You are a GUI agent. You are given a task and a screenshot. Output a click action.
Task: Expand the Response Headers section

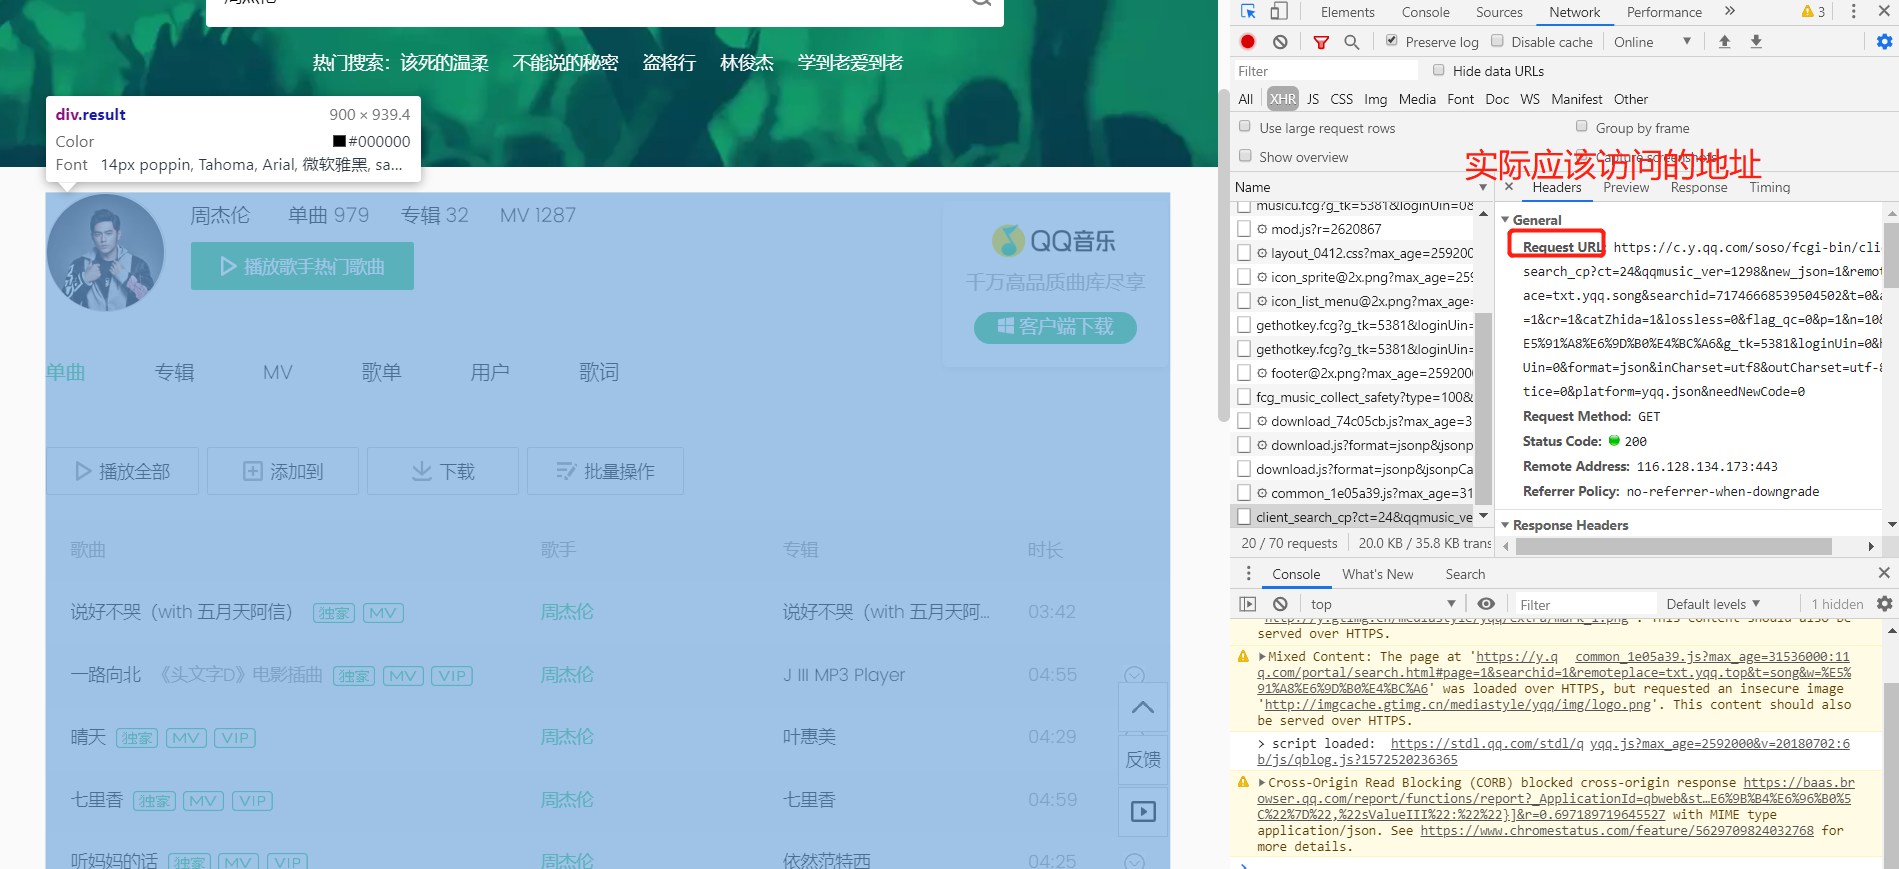[x=1505, y=525]
